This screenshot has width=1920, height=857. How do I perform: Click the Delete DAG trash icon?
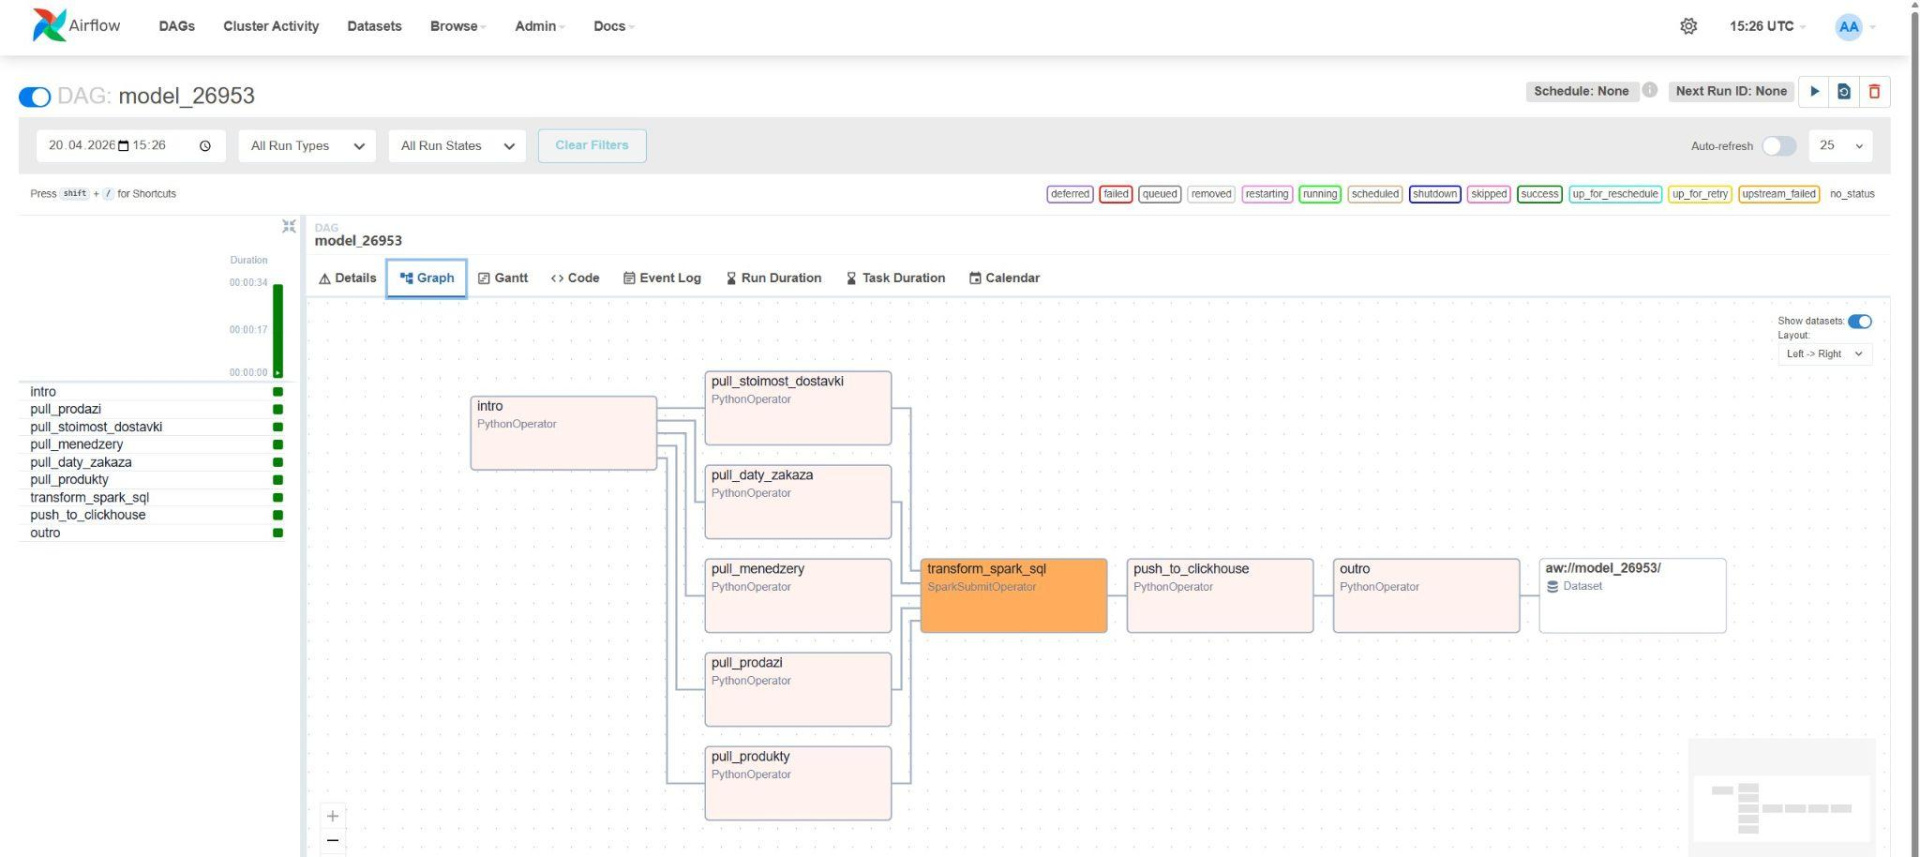pyautogui.click(x=1874, y=91)
